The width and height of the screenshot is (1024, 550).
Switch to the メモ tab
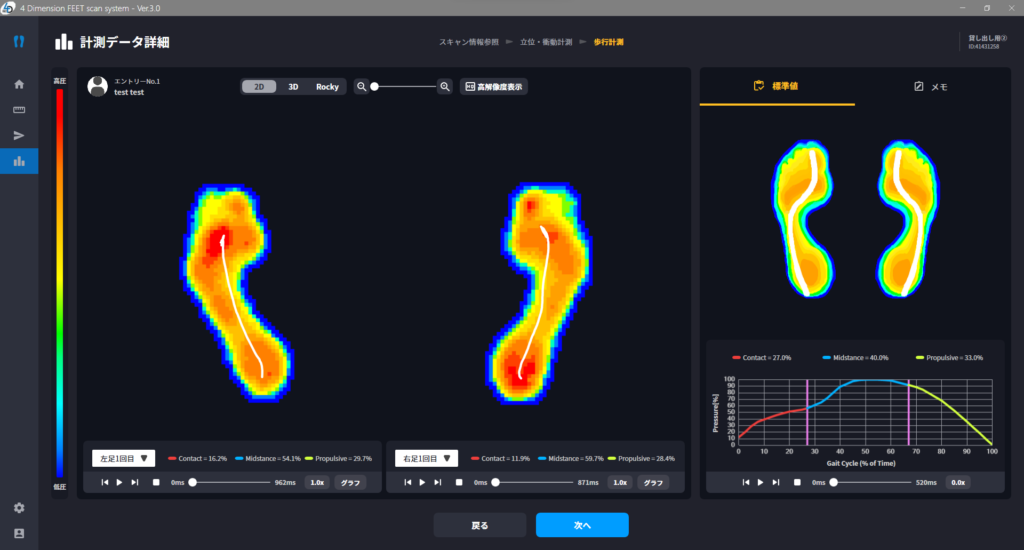pyautogui.click(x=931, y=87)
